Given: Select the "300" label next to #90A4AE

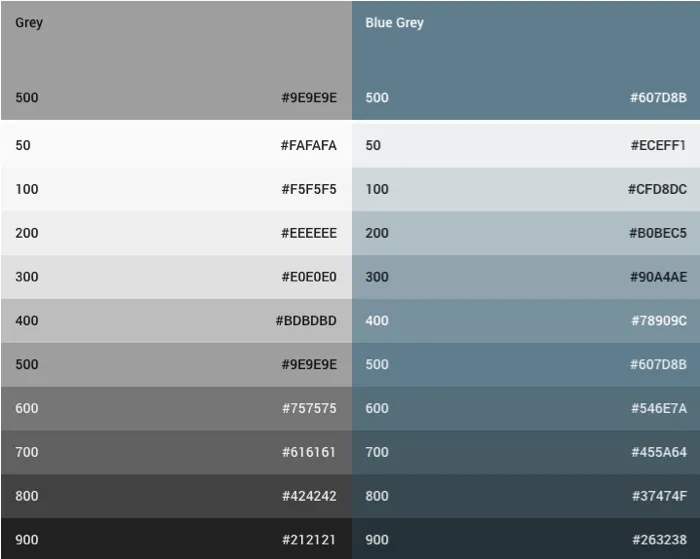Looking at the screenshot, I should click(x=377, y=277).
